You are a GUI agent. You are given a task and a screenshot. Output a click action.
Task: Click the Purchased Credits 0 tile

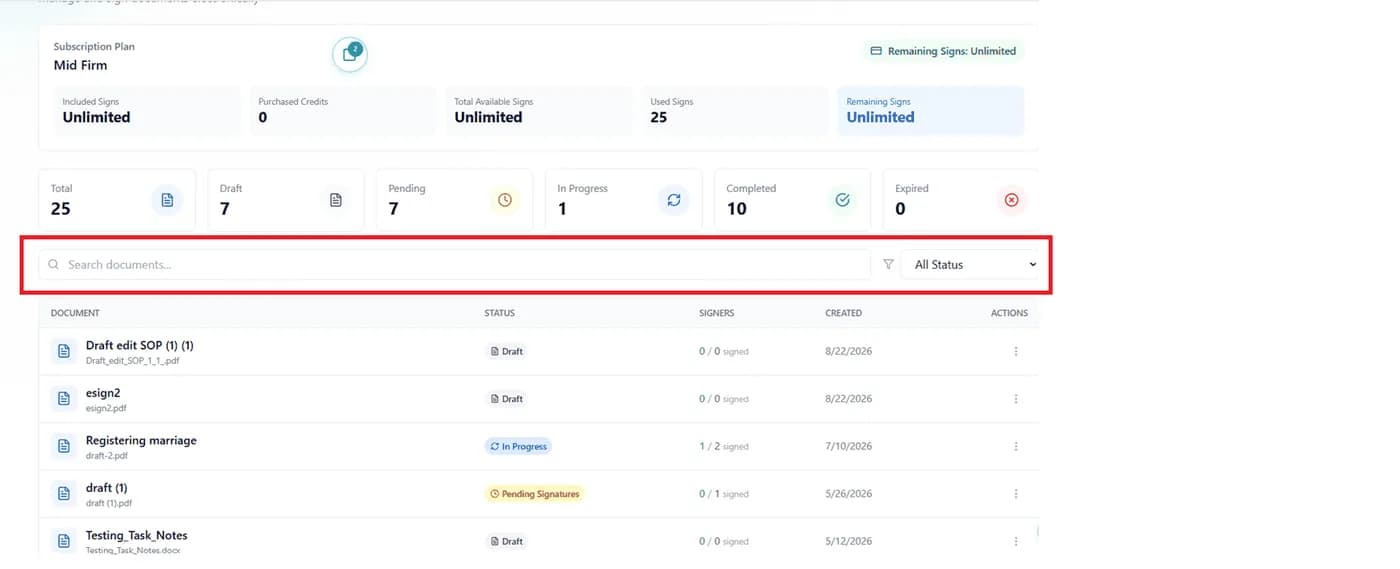pyautogui.click(x=342, y=110)
